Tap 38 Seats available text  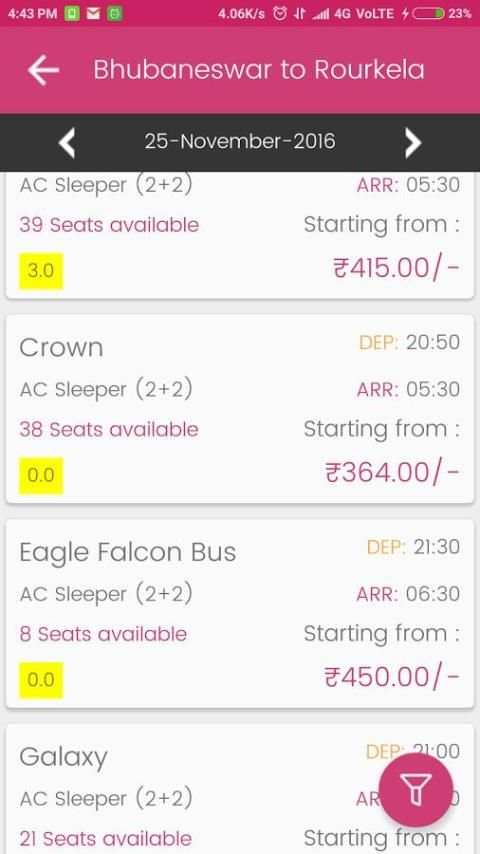click(109, 429)
